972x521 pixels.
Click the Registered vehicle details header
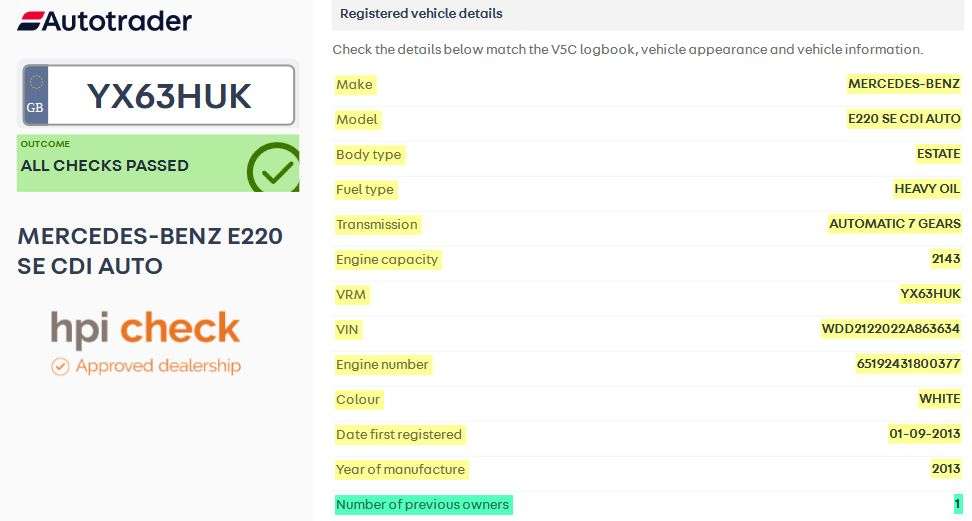click(421, 14)
